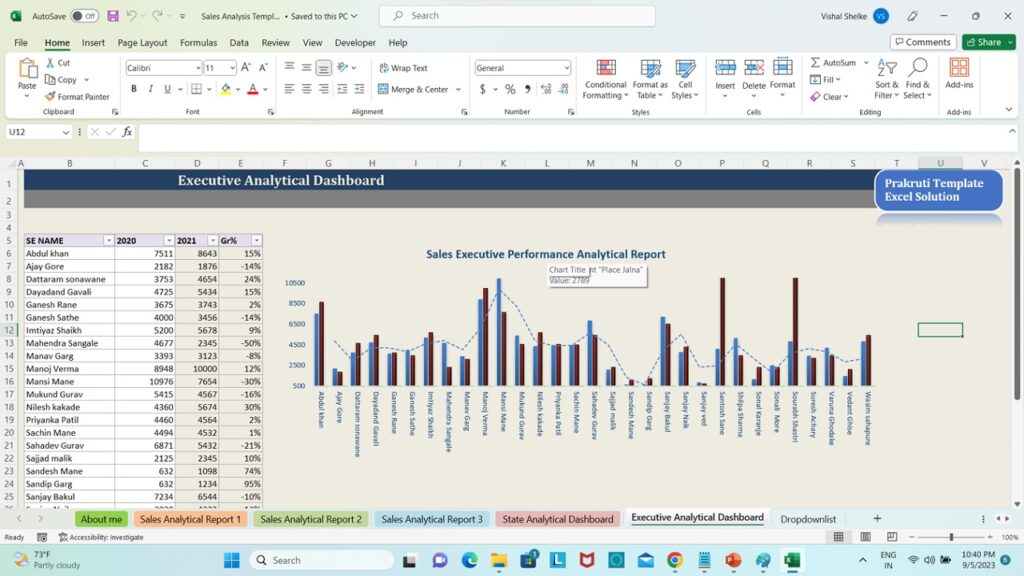Click the Share button

pyautogui.click(x=987, y=42)
